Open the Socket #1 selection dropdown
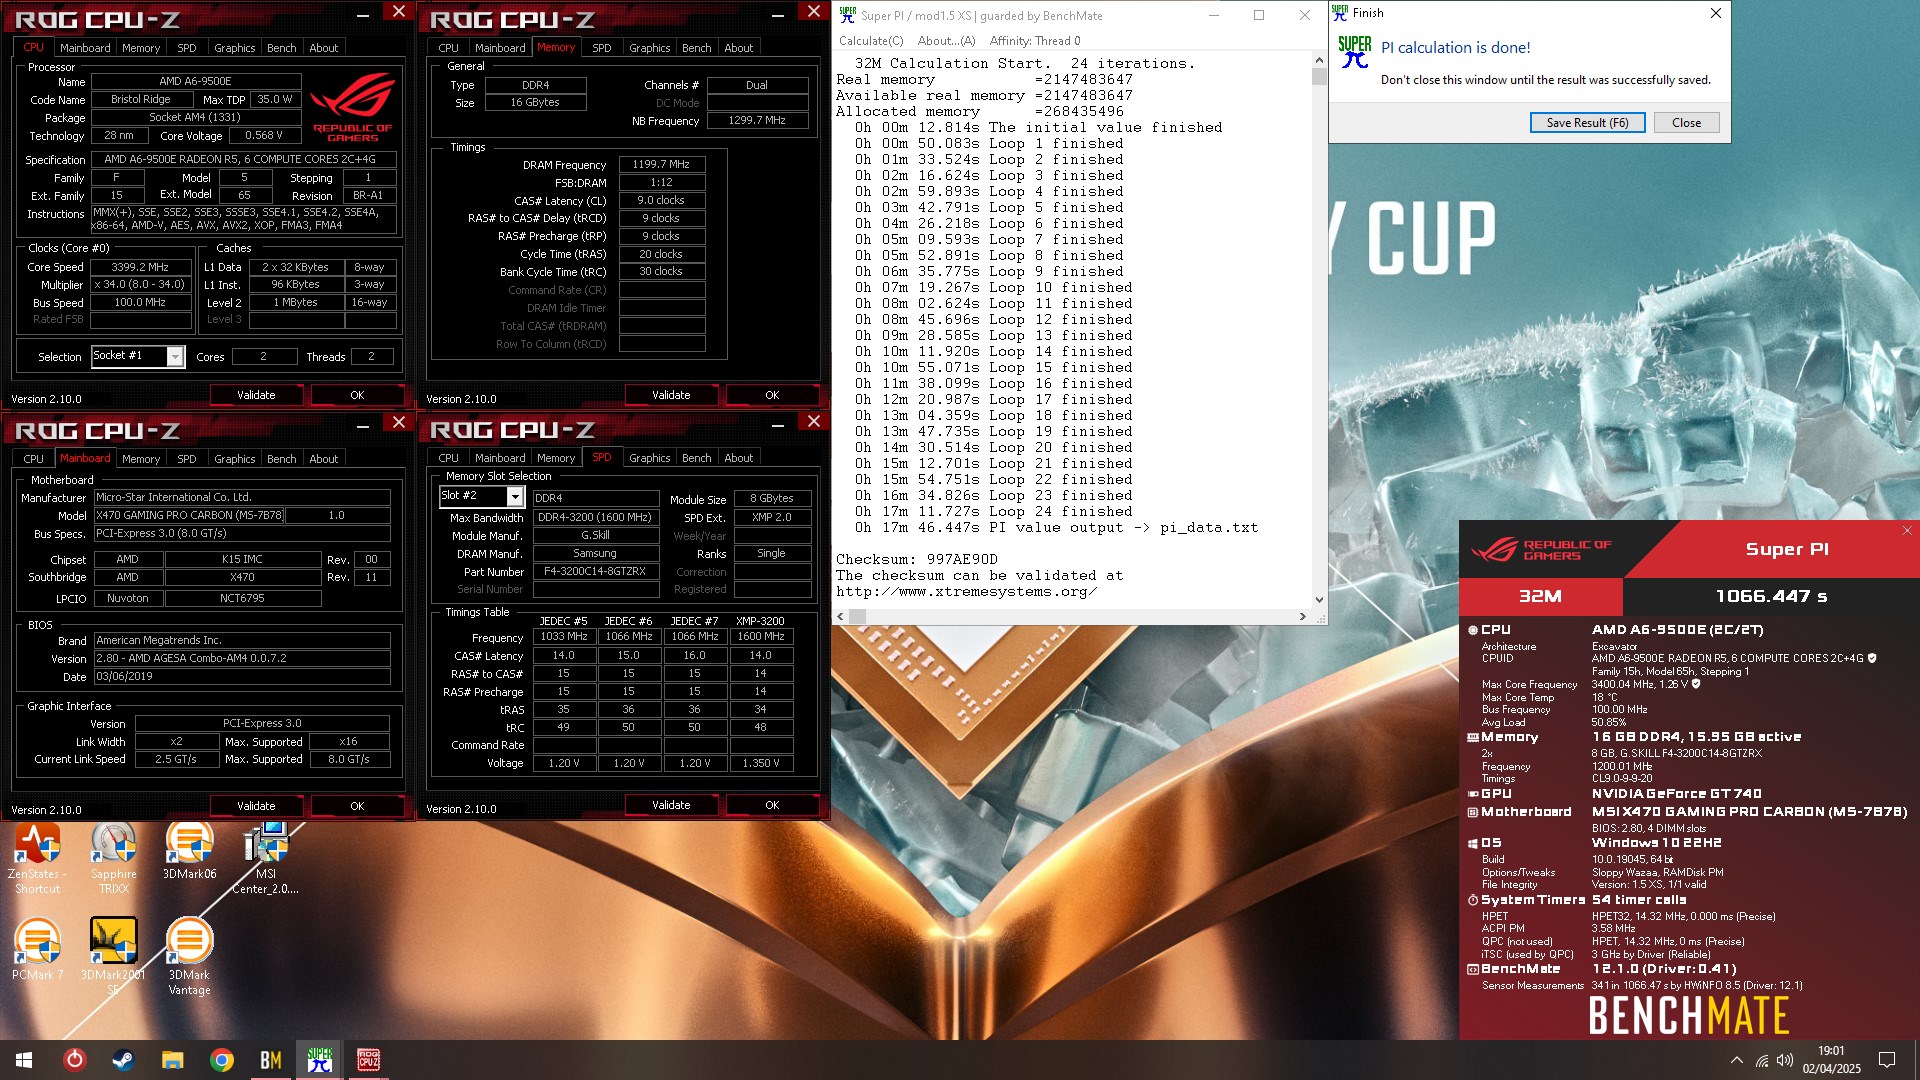The width and height of the screenshot is (1920, 1080). (x=175, y=356)
